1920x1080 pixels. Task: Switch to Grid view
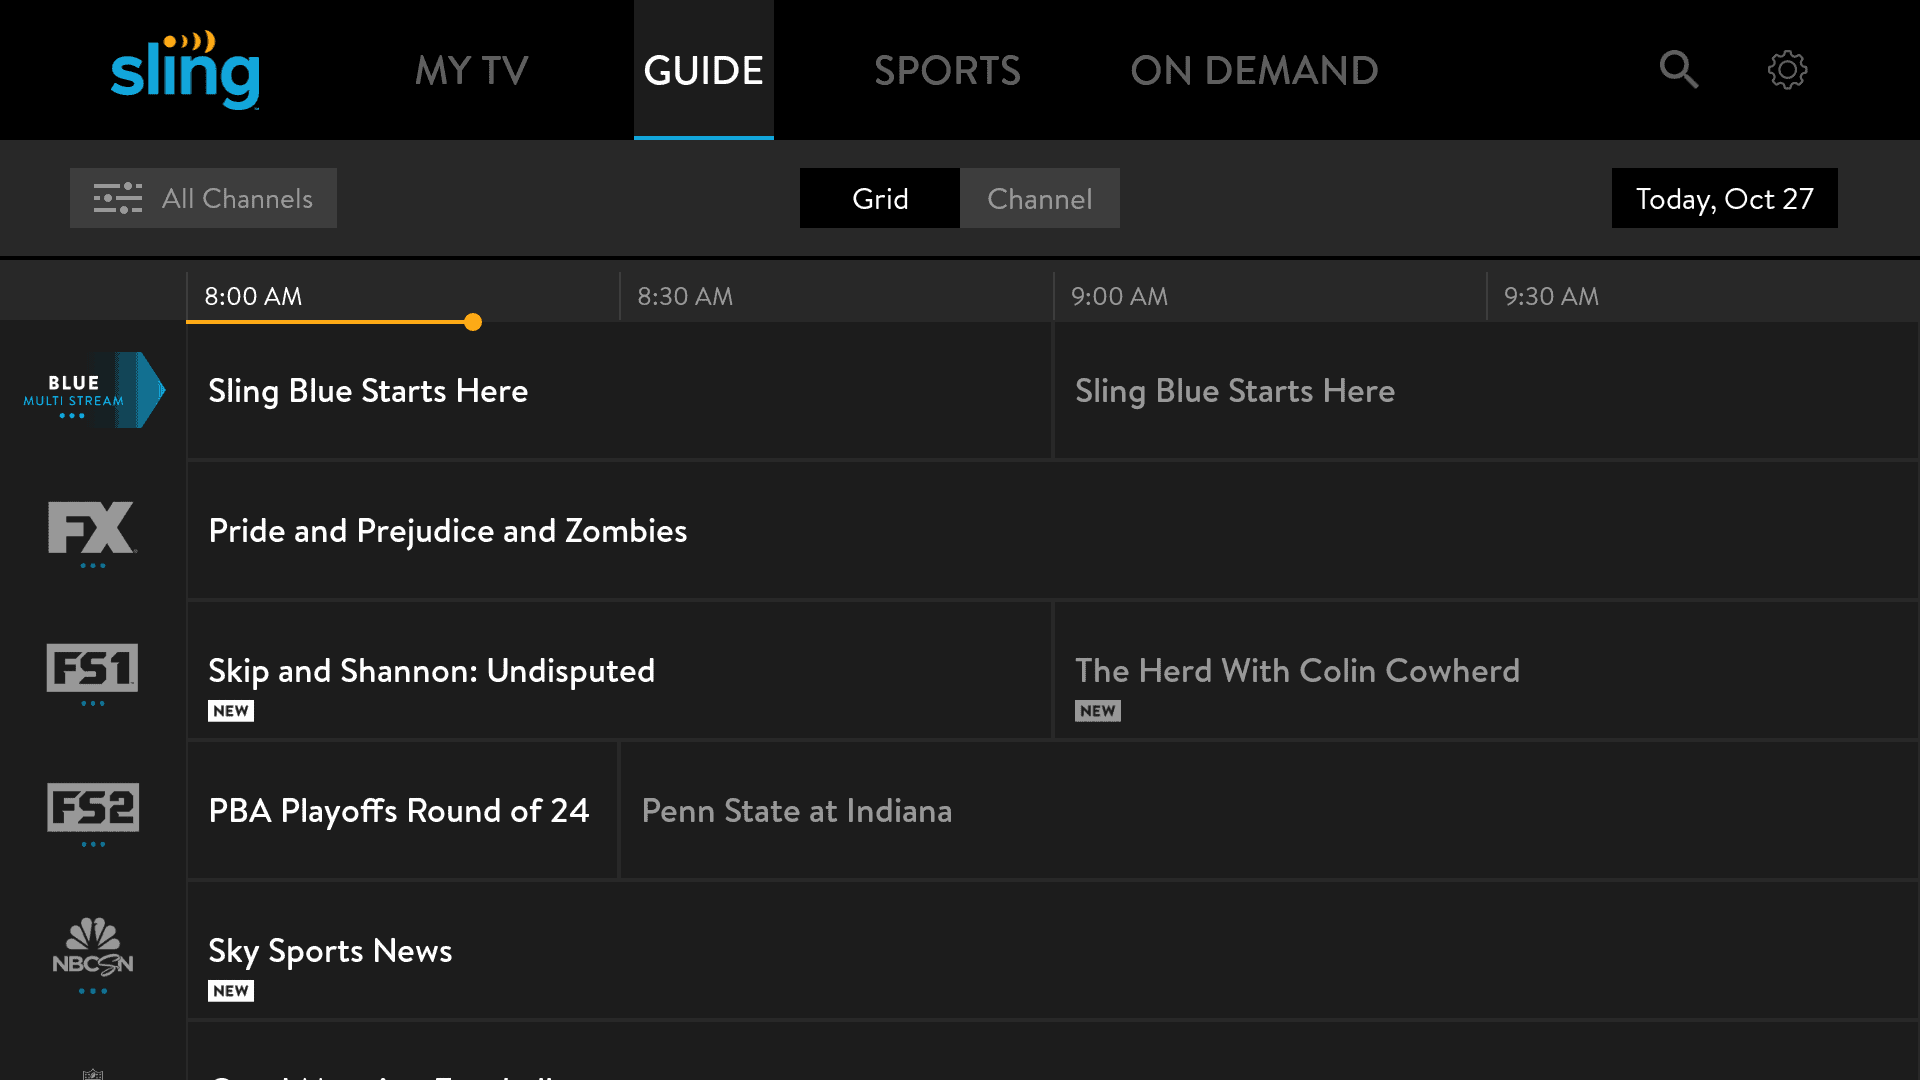[880, 198]
